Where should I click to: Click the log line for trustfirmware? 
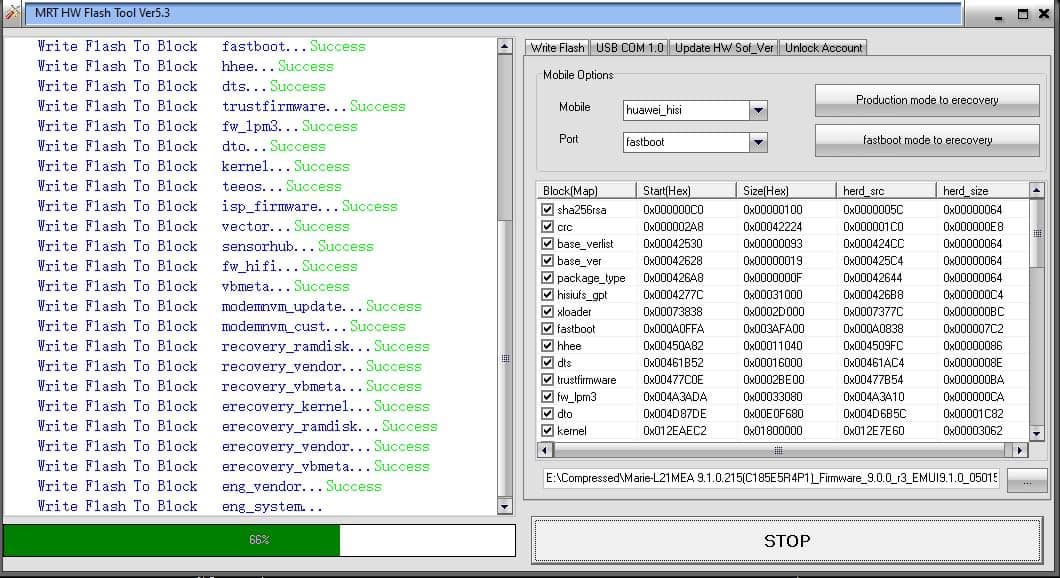[221, 106]
